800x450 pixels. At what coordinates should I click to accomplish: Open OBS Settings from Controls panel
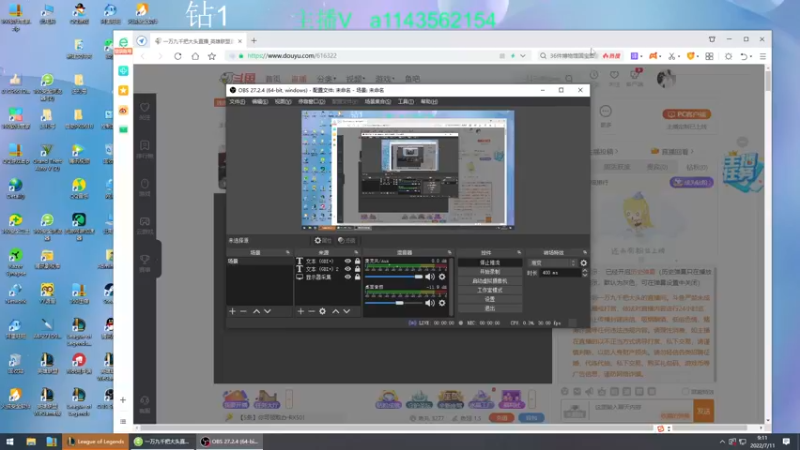click(490, 299)
